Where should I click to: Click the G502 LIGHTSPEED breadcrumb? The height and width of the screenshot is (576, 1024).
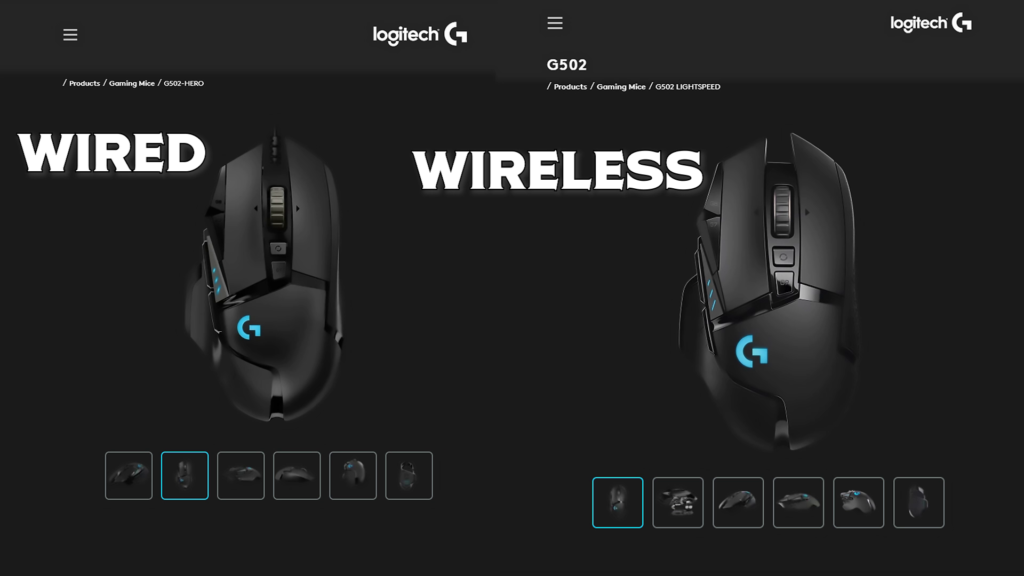[x=688, y=87]
